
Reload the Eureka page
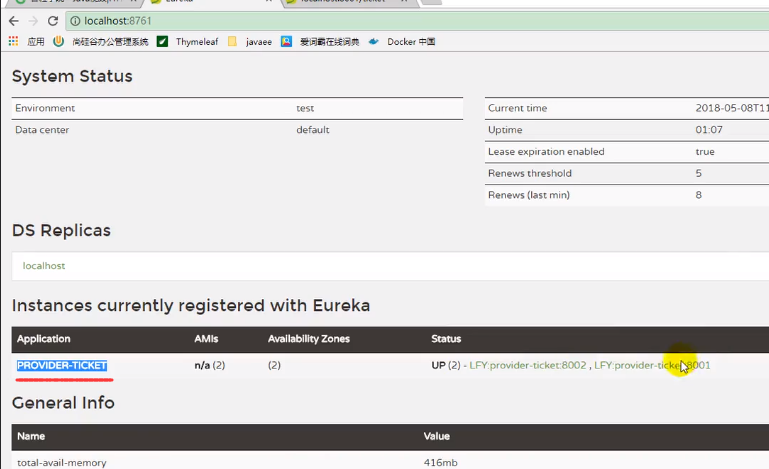point(53,21)
